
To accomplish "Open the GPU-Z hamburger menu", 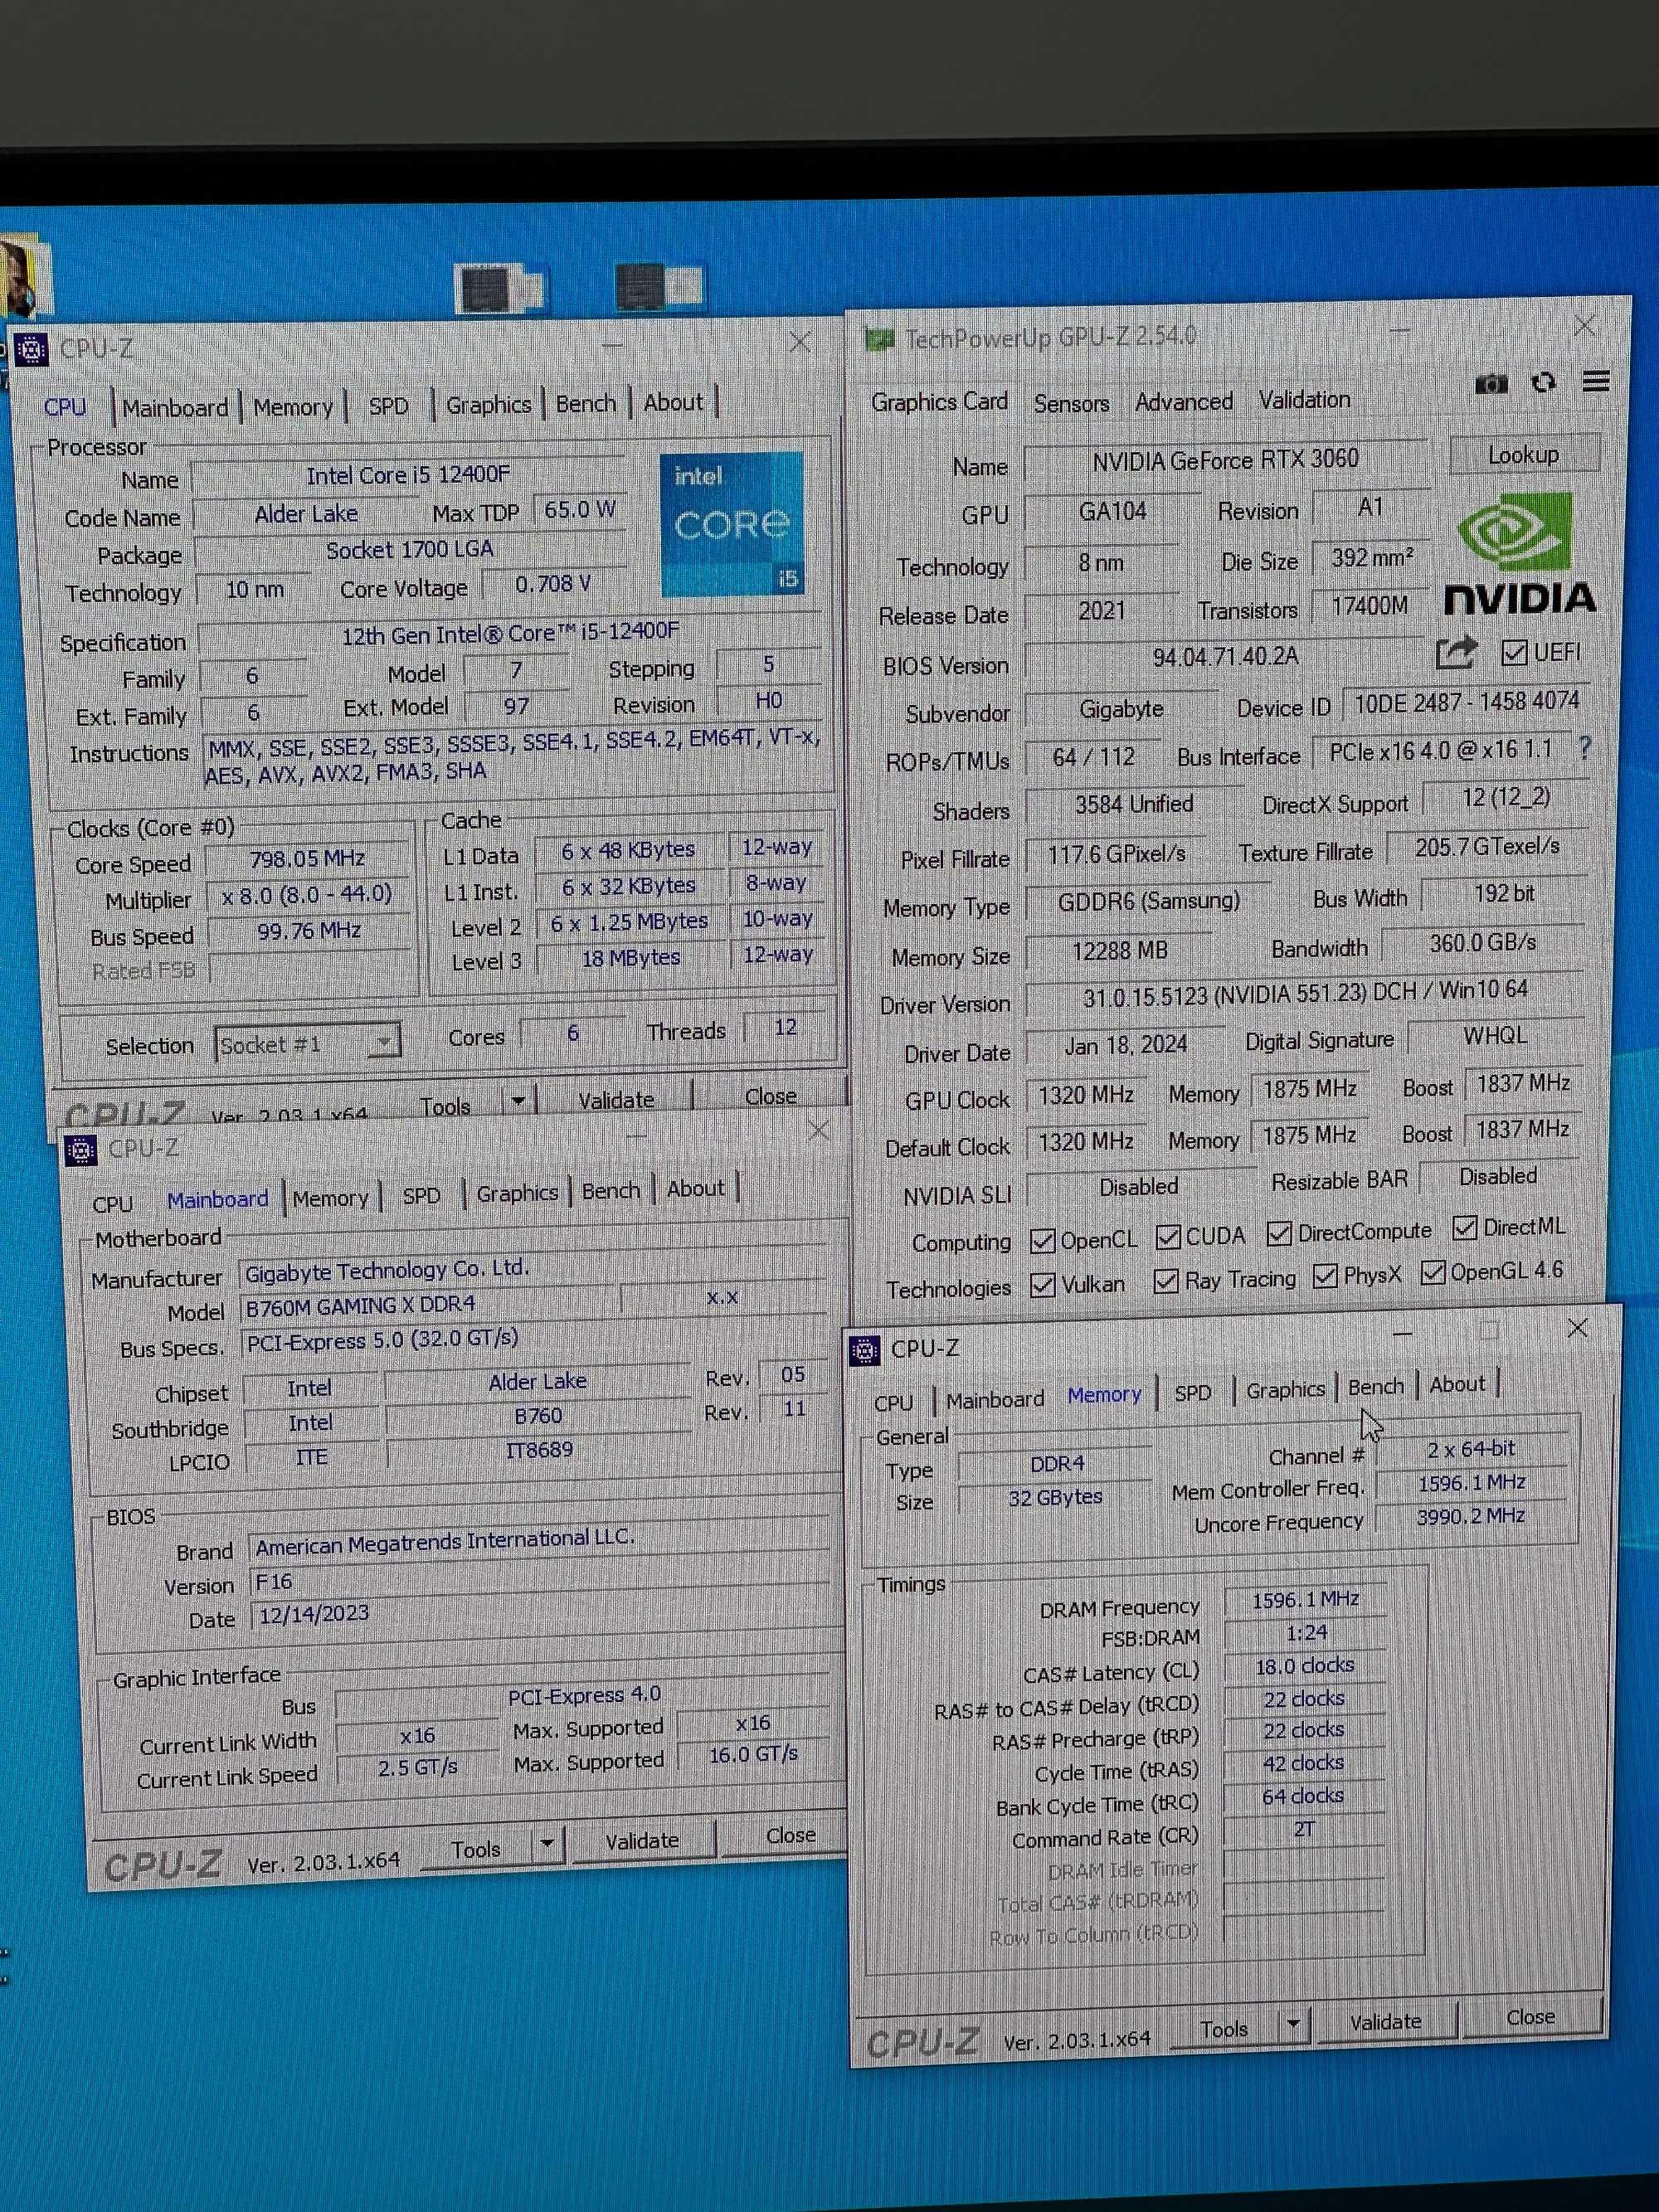I will click(x=1596, y=380).
